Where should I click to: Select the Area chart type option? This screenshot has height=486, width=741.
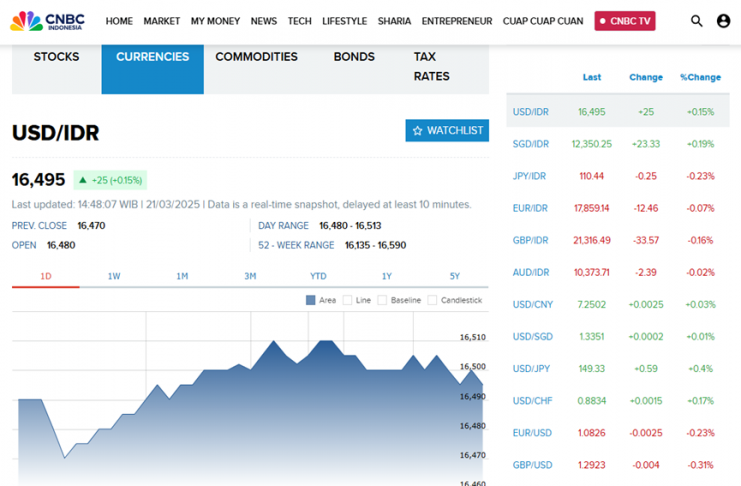[311, 300]
